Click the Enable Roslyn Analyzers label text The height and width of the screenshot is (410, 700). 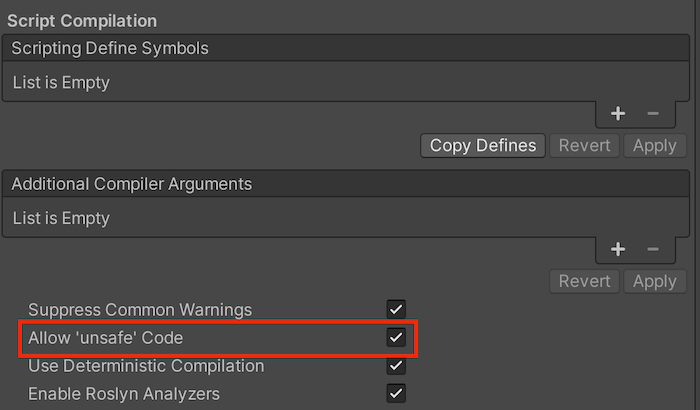pos(124,394)
